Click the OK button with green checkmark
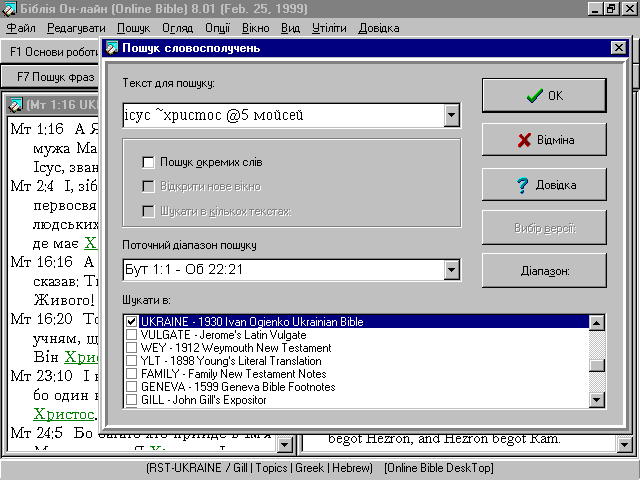Image resolution: width=640 pixels, height=480 pixels. click(544, 96)
